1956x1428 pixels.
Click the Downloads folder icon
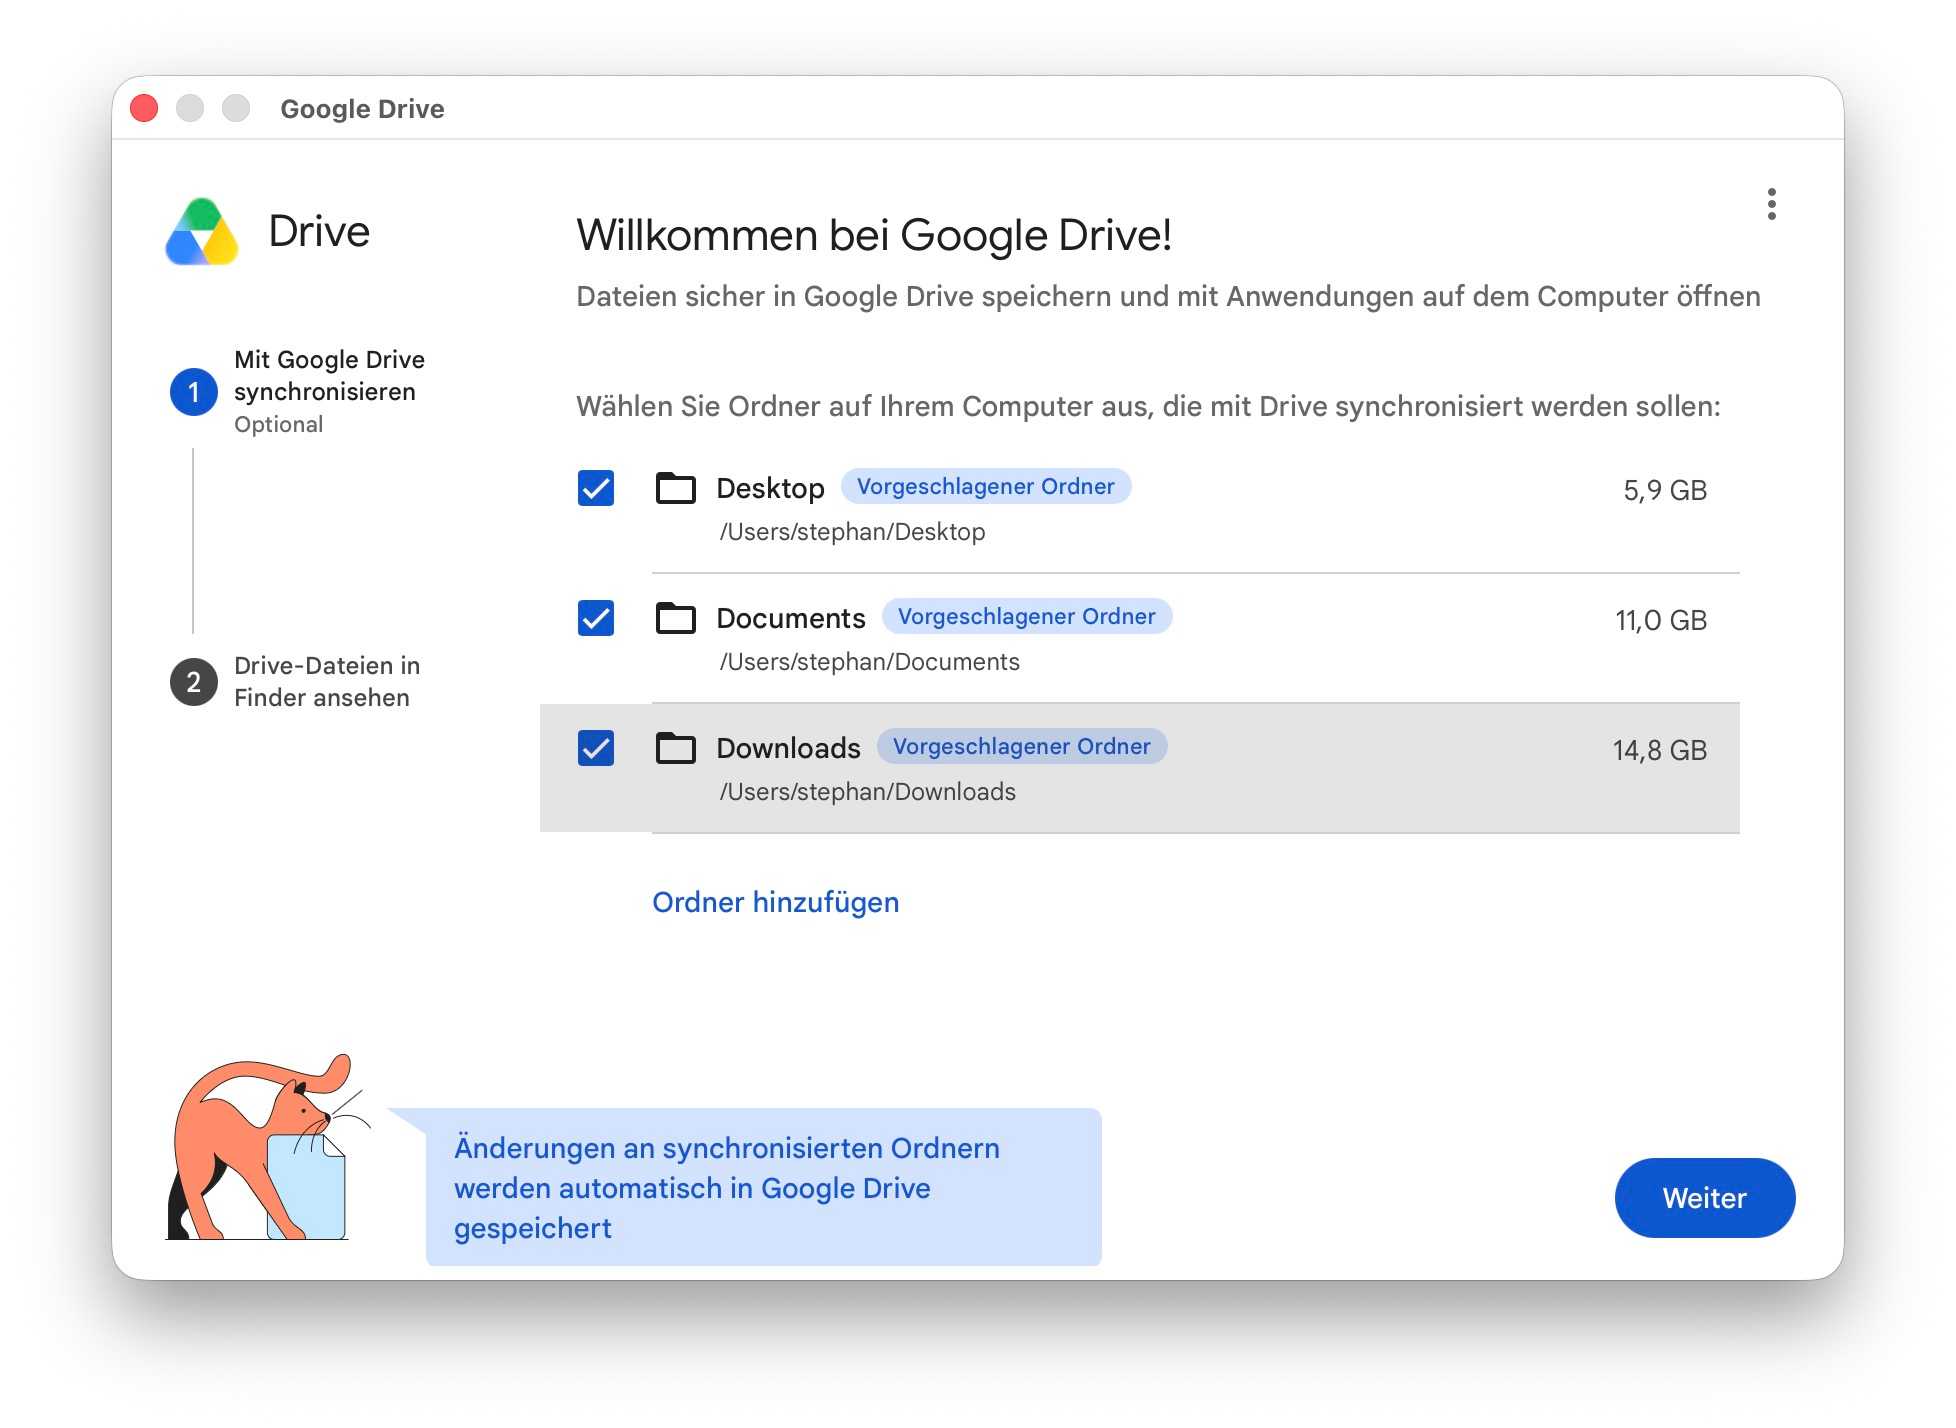(676, 748)
